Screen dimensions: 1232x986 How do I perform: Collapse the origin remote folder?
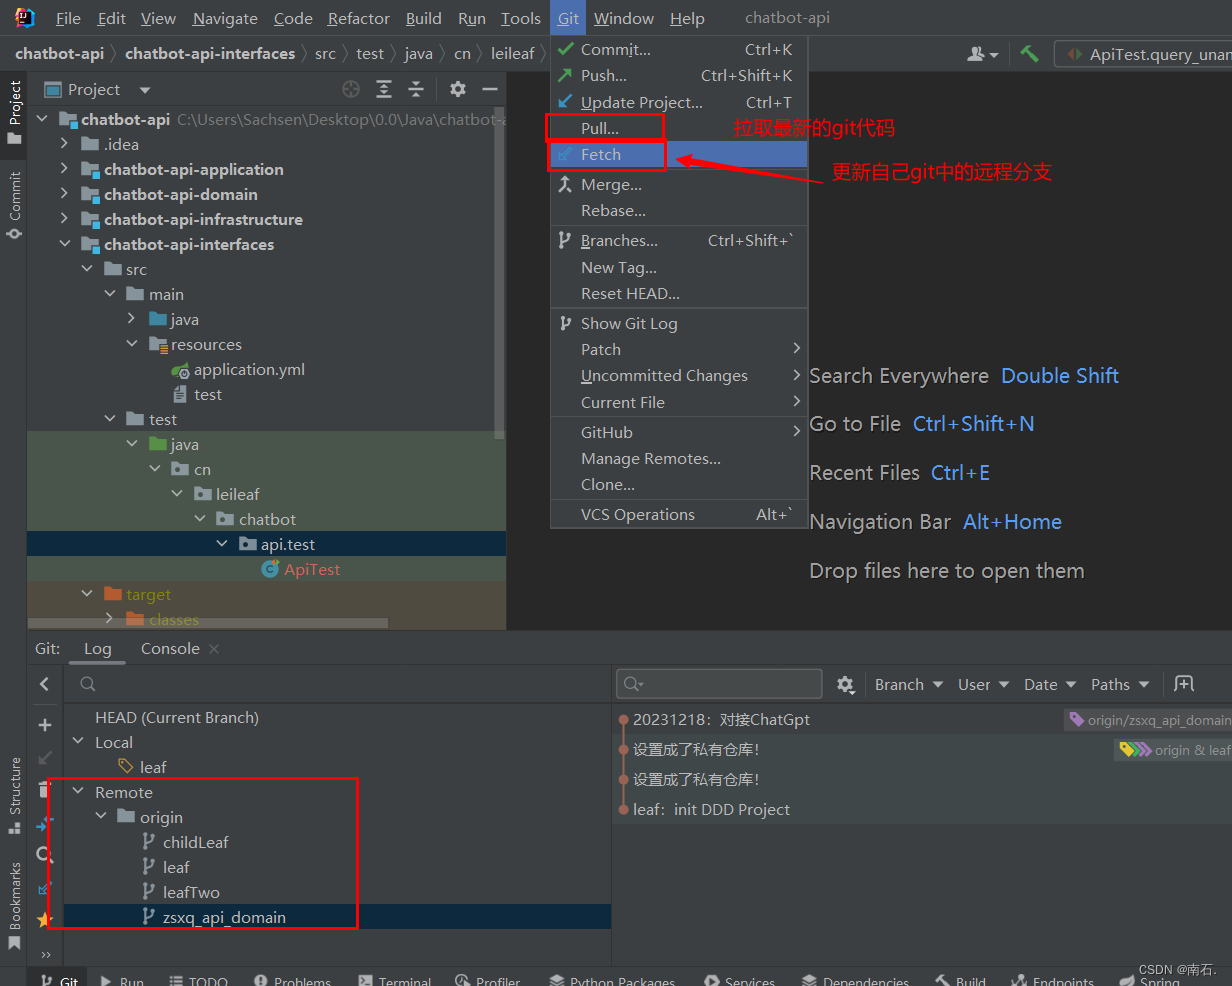tap(102, 817)
